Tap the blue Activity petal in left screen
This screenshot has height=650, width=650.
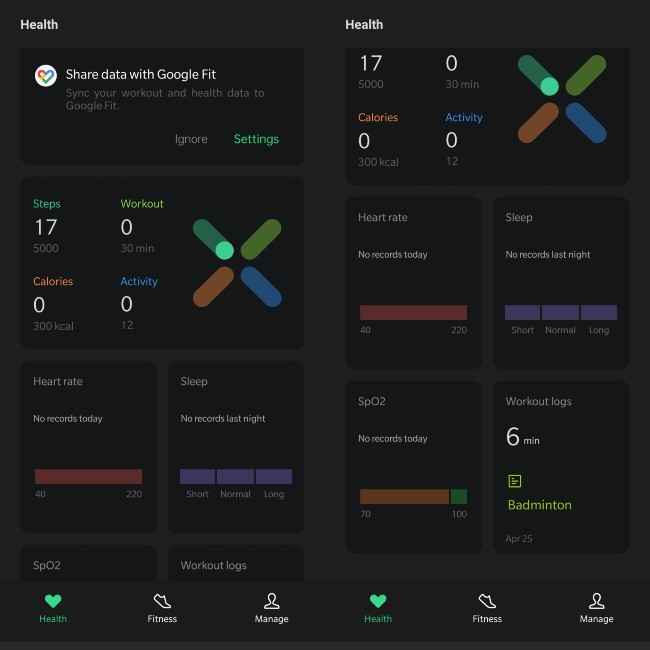(x=261, y=287)
